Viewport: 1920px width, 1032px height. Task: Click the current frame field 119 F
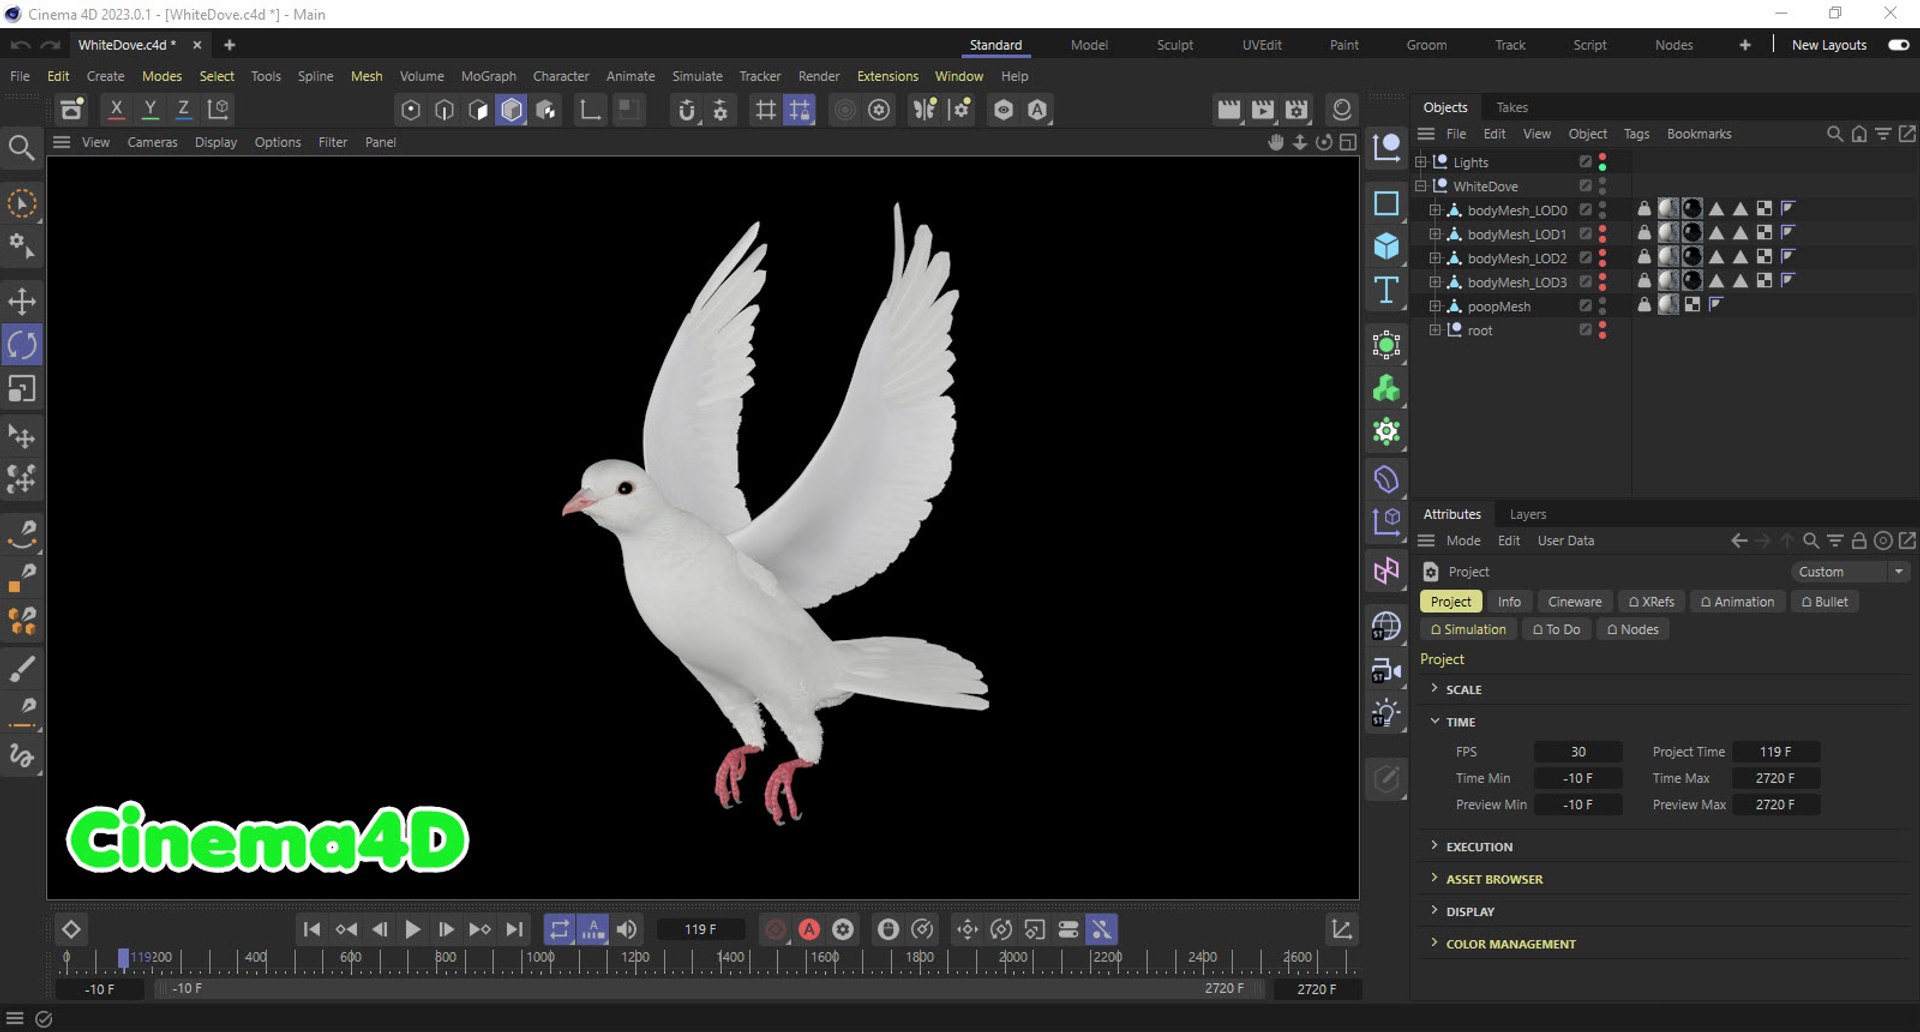[700, 929]
